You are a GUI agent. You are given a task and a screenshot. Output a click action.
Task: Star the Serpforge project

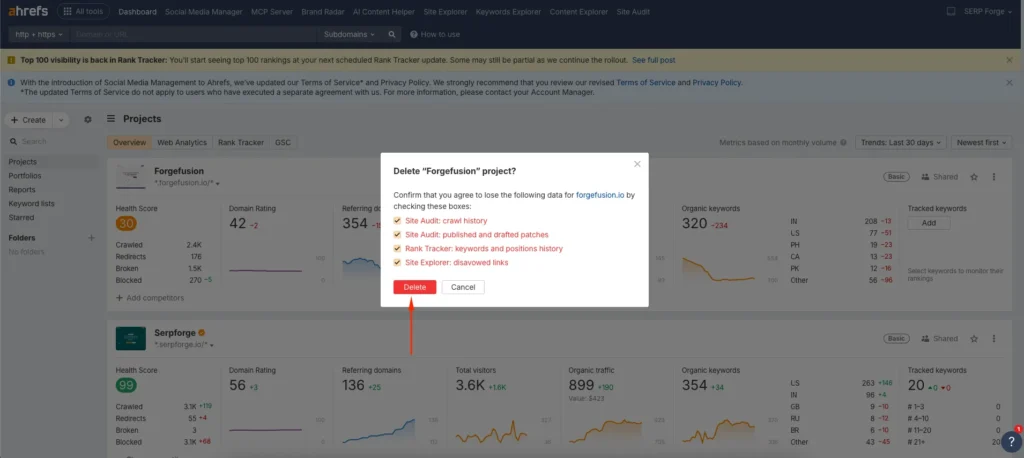pyautogui.click(x=974, y=338)
